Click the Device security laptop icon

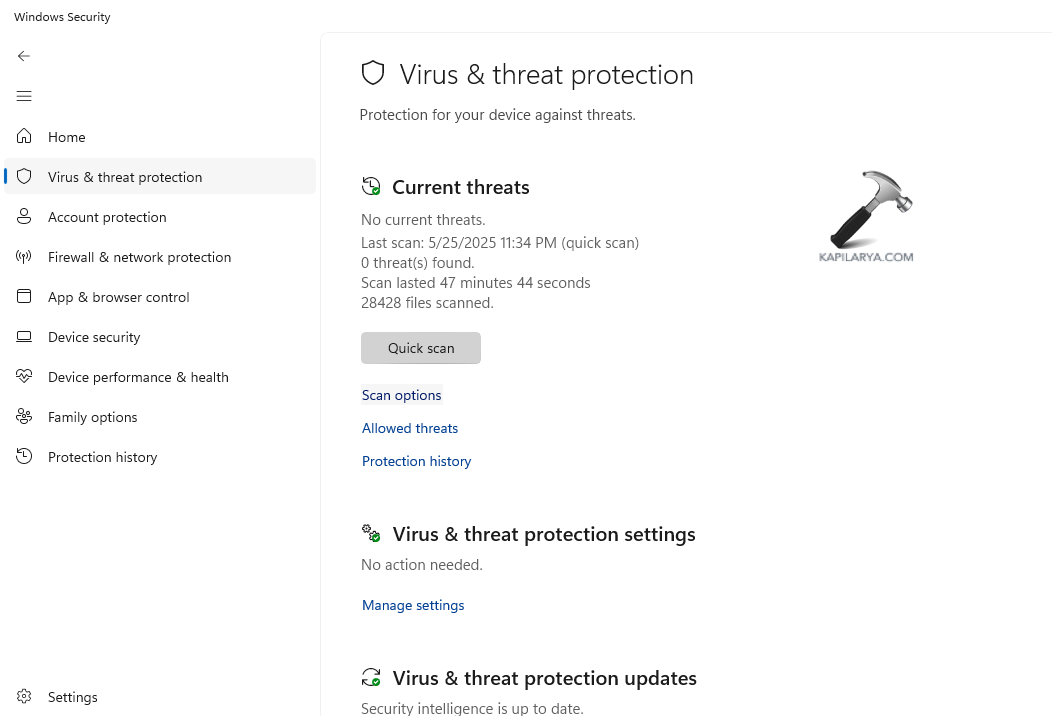pyautogui.click(x=24, y=337)
